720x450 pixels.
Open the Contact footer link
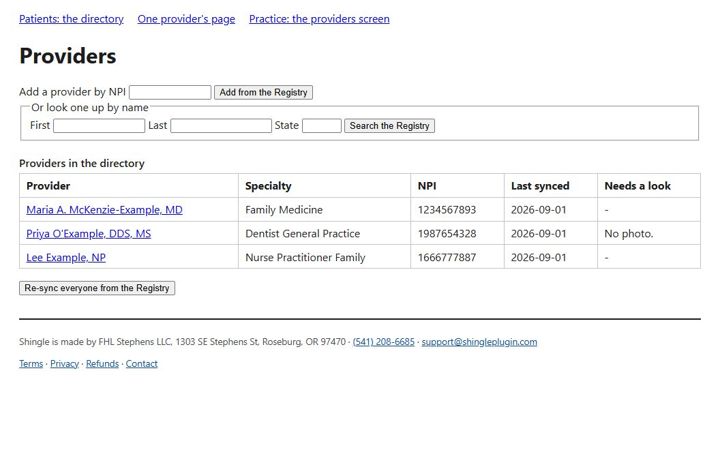pyautogui.click(x=141, y=364)
